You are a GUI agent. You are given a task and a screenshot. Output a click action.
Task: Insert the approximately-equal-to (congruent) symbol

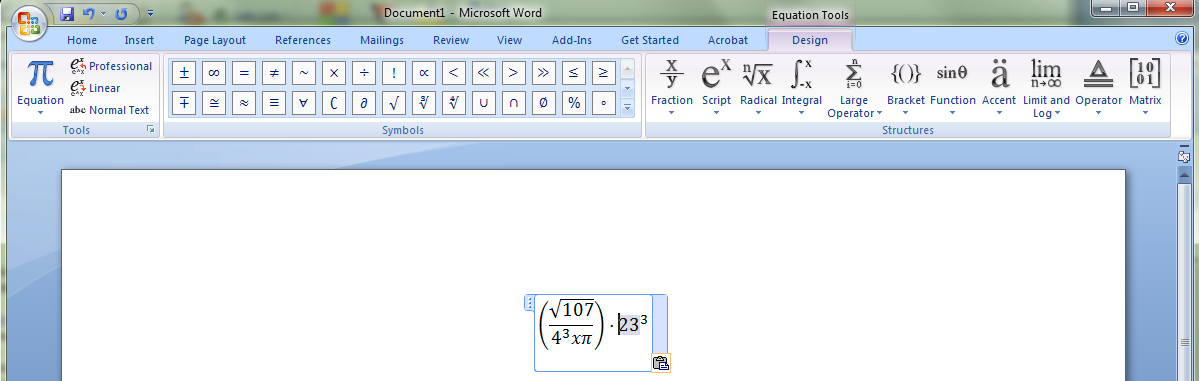click(x=214, y=103)
